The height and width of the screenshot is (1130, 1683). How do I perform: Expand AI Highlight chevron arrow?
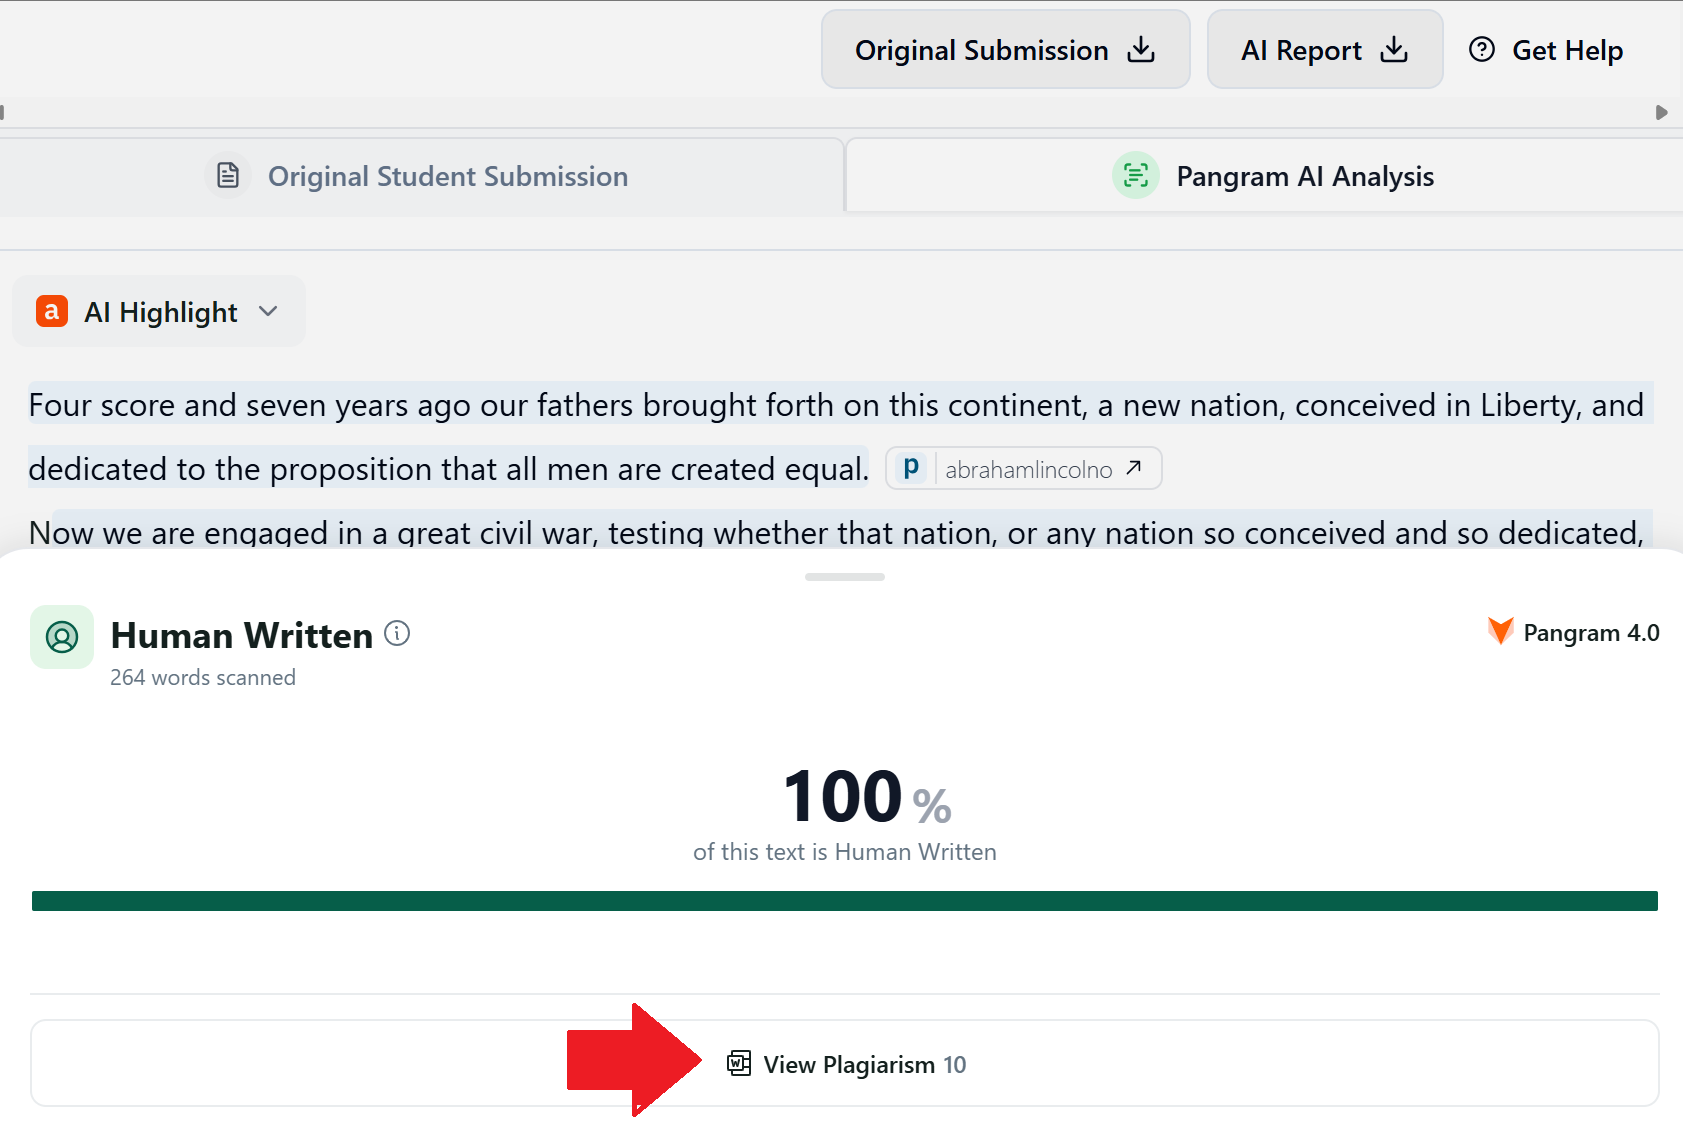point(268,311)
